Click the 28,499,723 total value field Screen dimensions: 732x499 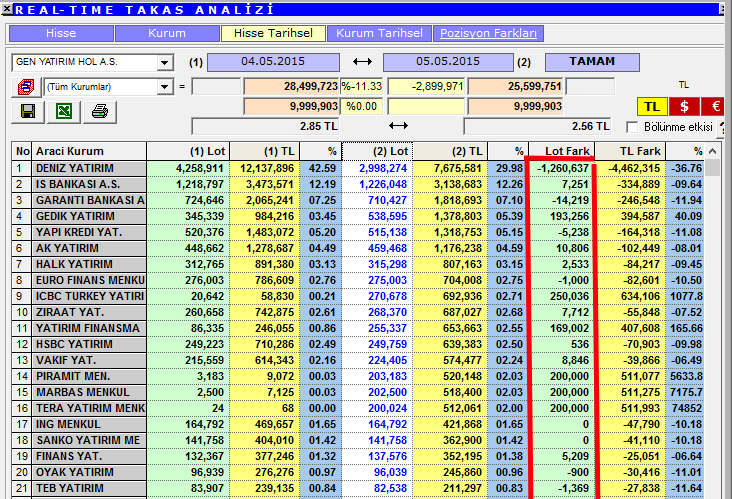point(291,86)
